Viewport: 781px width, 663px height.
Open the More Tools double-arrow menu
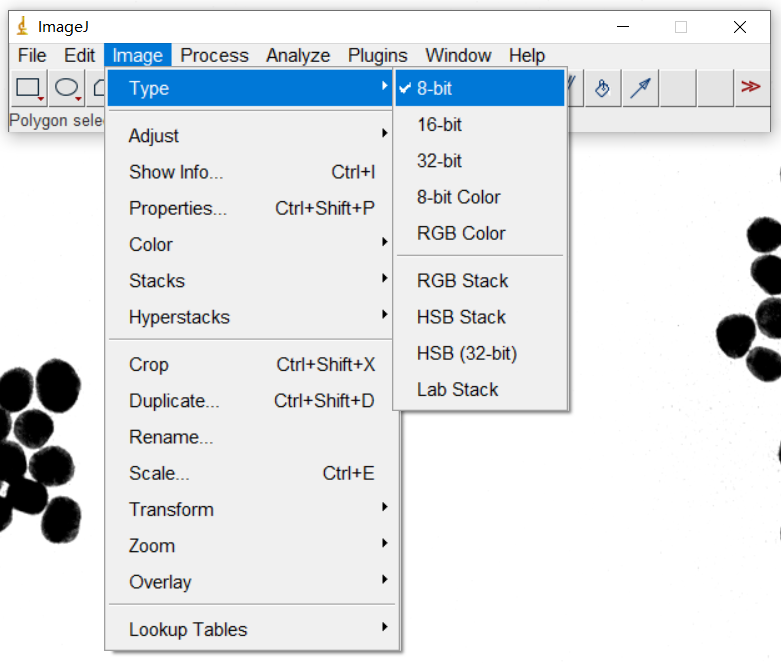750,88
